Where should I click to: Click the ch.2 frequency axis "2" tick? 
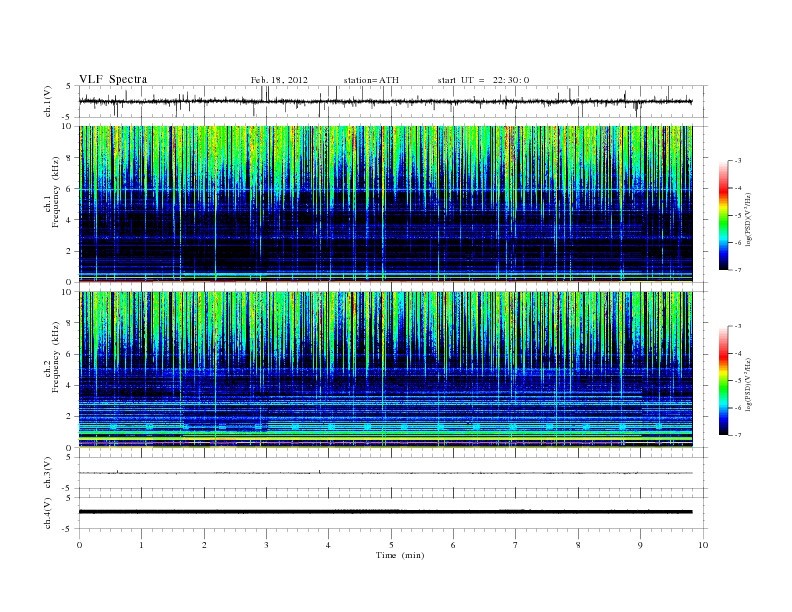(x=69, y=417)
